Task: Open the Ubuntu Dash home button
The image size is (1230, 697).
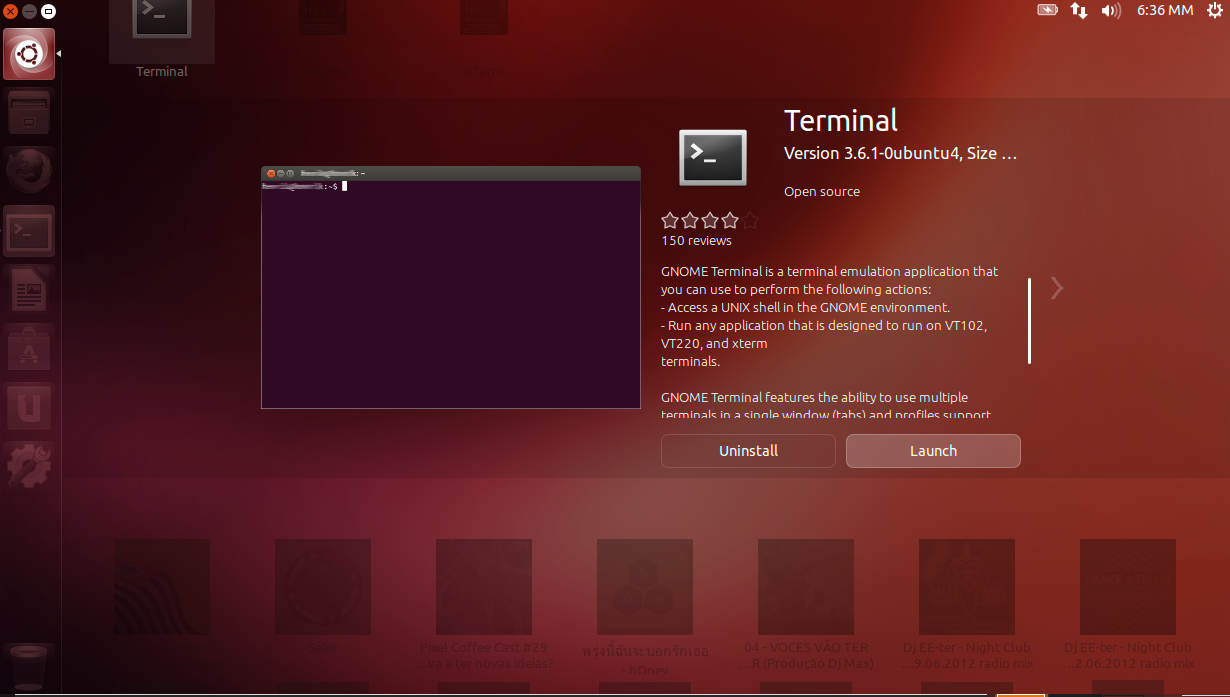Action: point(30,54)
